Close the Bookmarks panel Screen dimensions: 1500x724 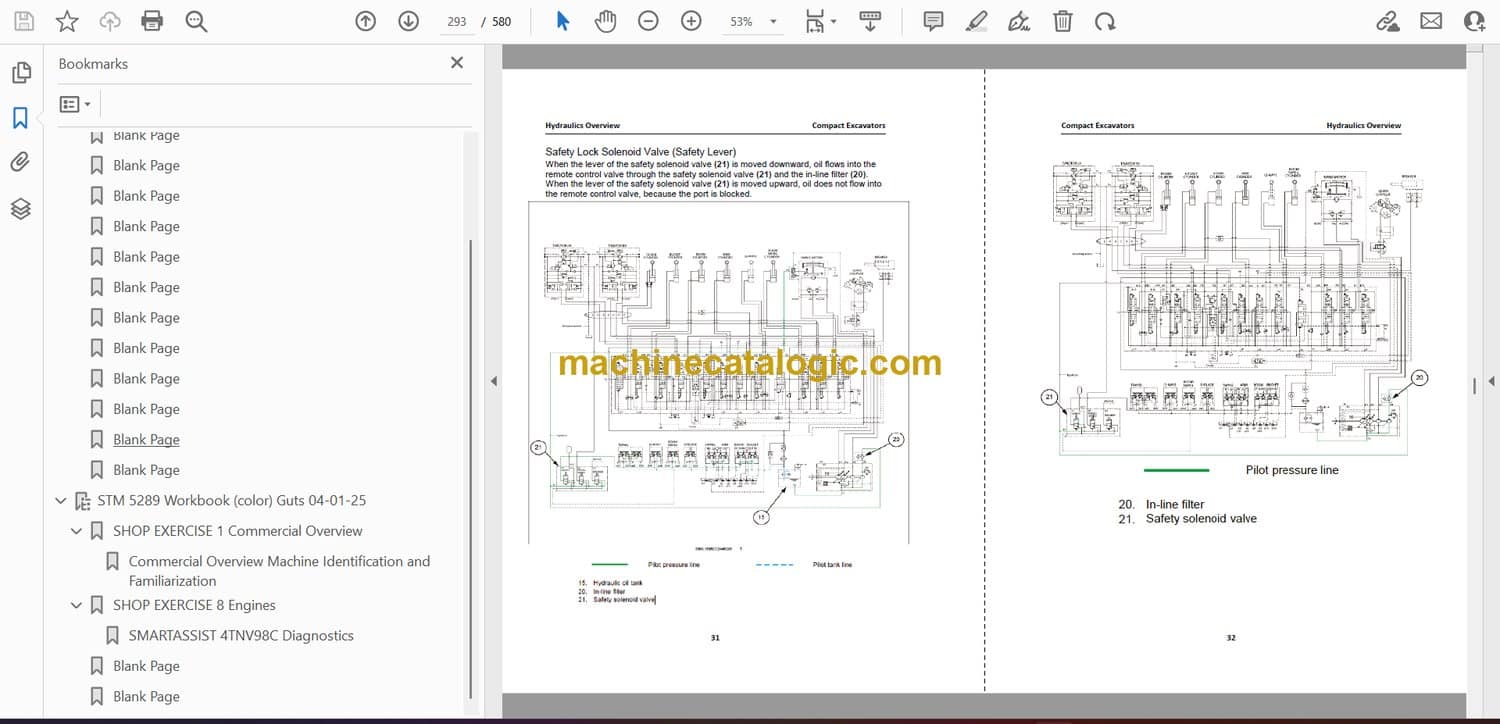click(457, 63)
